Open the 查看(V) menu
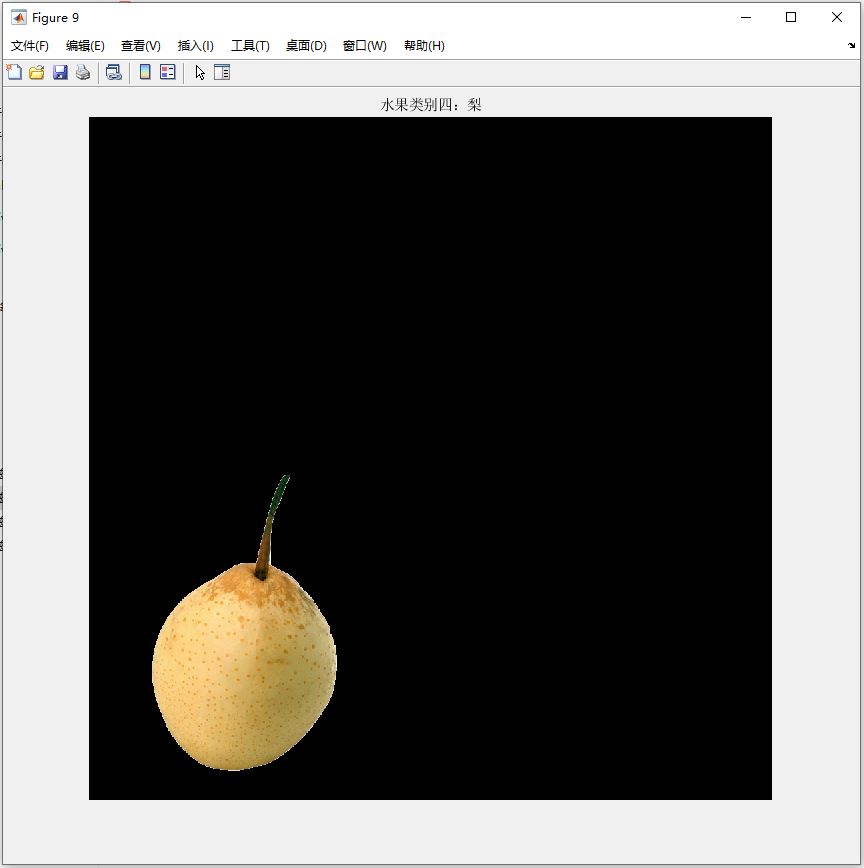 141,46
